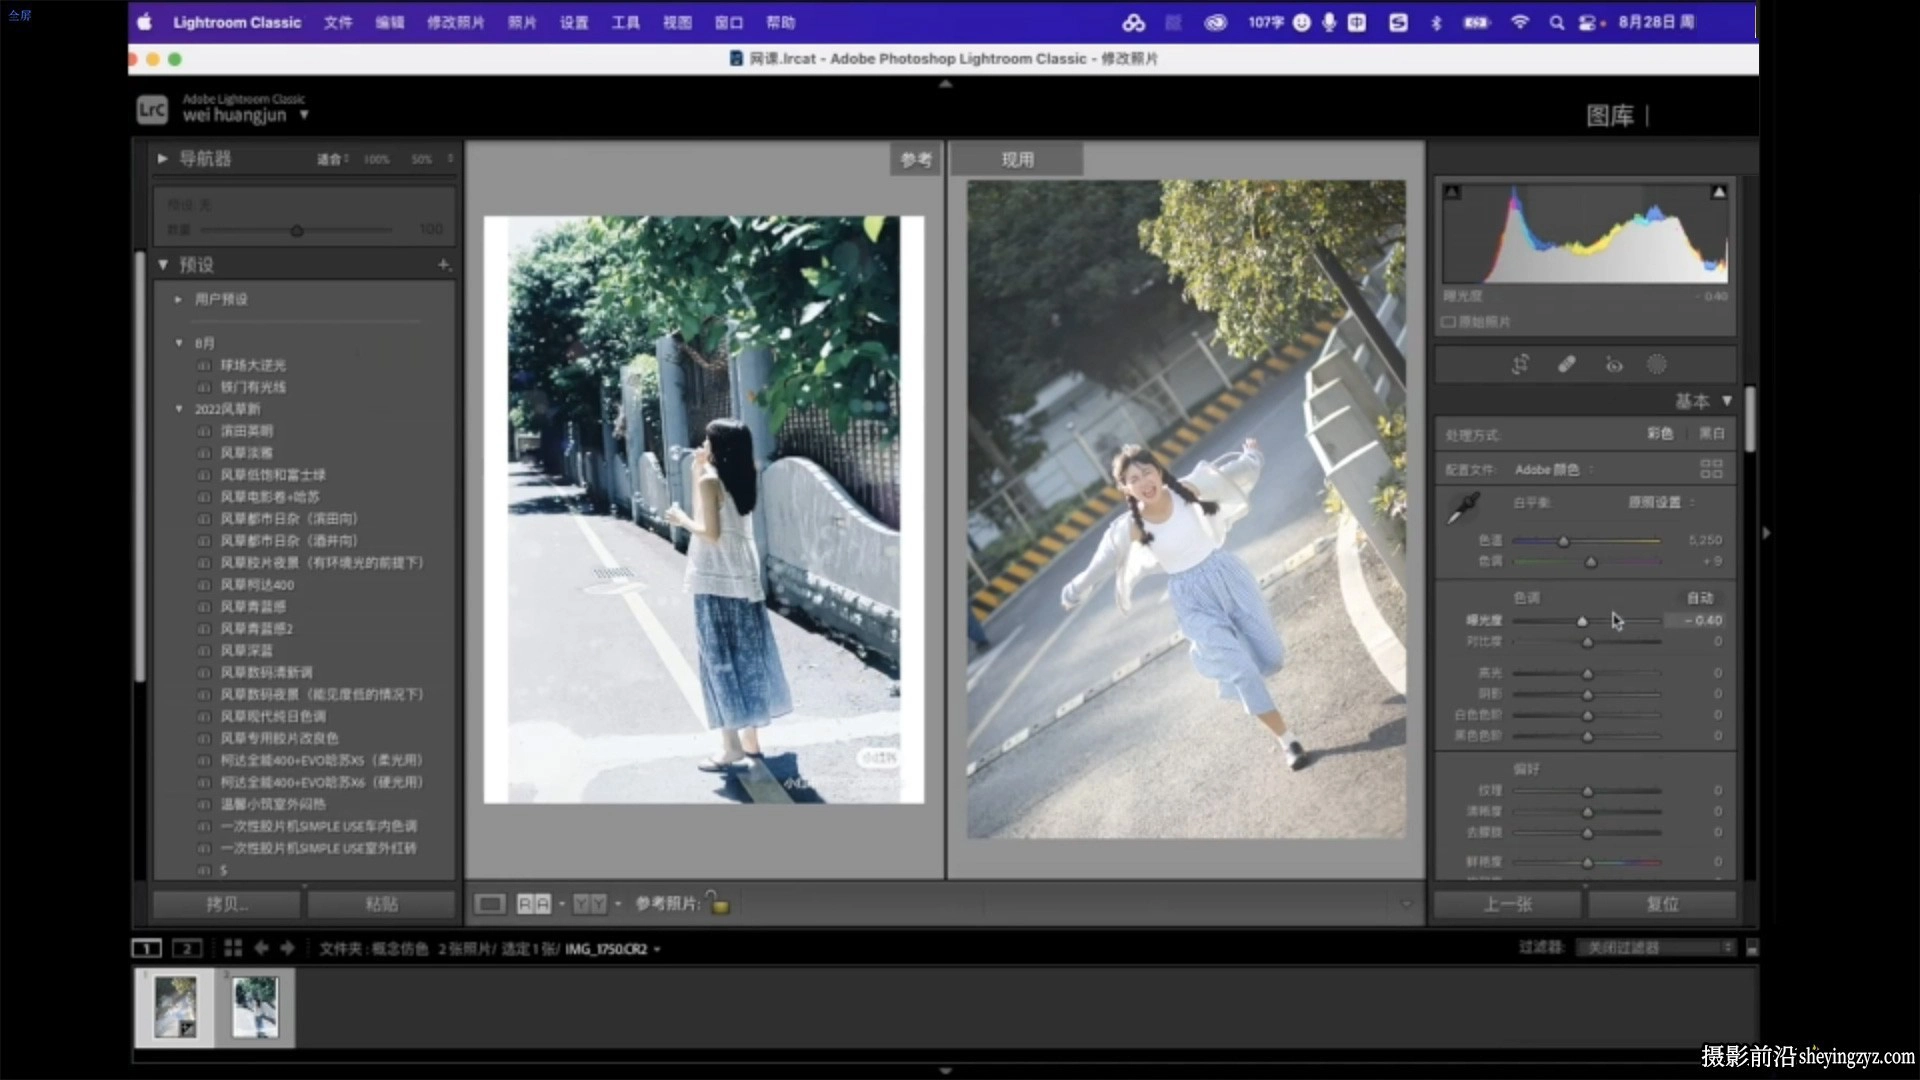
Task: Toggle highlight clipping indicator in histogram
Action: pyautogui.click(x=1718, y=192)
